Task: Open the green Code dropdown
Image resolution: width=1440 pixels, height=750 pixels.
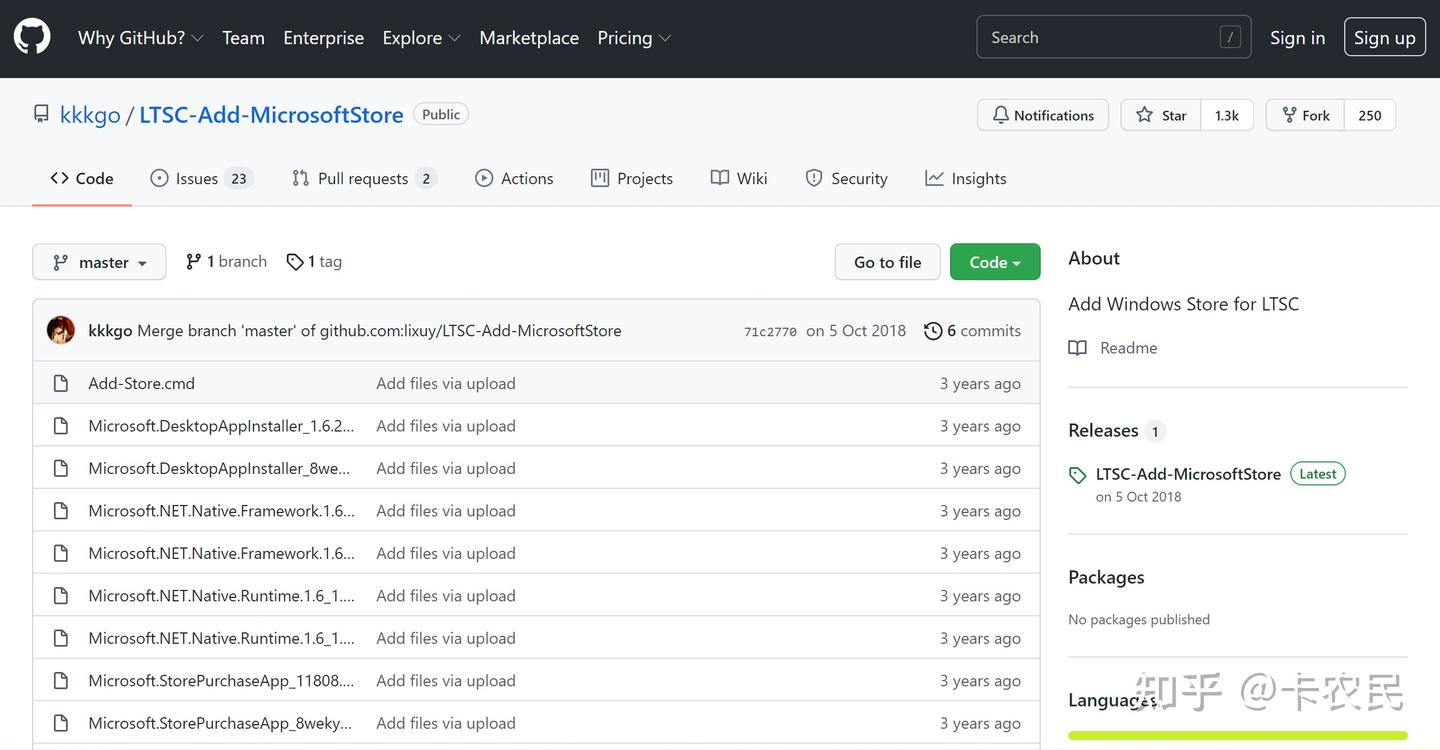Action: [995, 262]
